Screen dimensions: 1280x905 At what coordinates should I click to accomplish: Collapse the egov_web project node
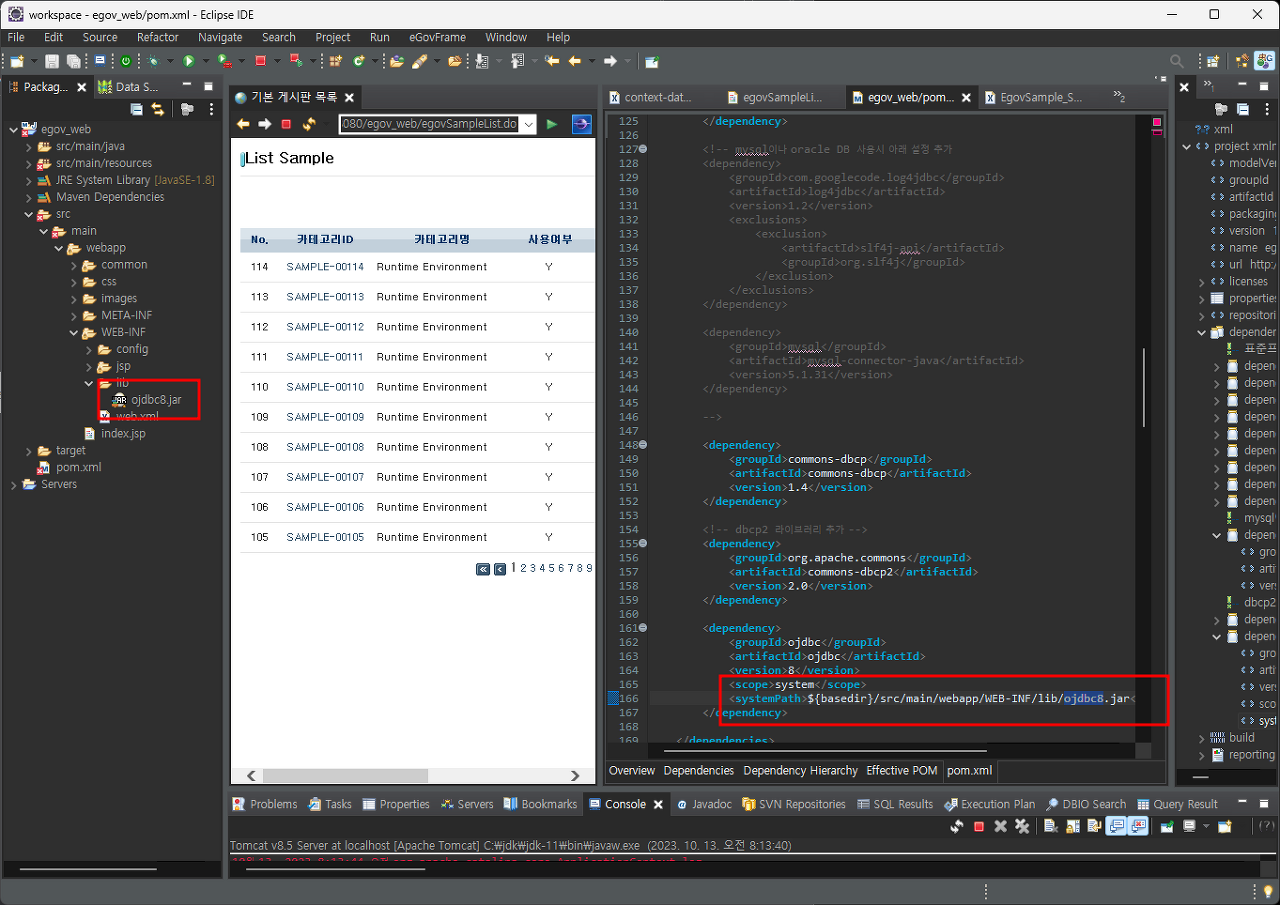click(13, 129)
